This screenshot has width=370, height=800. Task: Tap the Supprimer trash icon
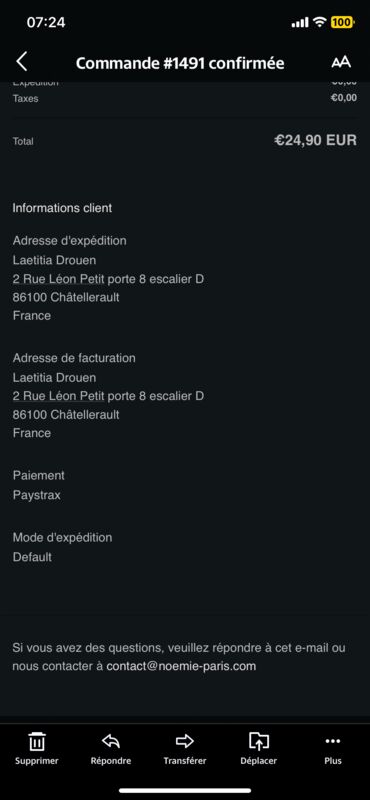(37, 741)
